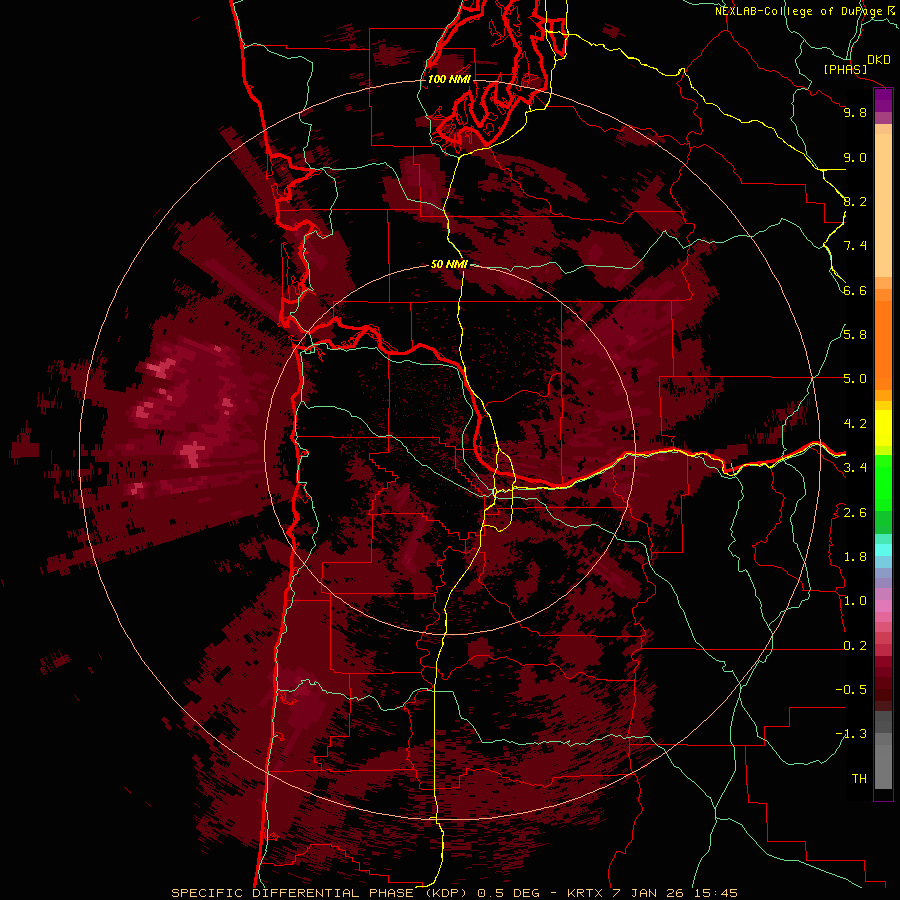Click the 50 NMI range ring label
900x900 pixels.
[449, 264]
